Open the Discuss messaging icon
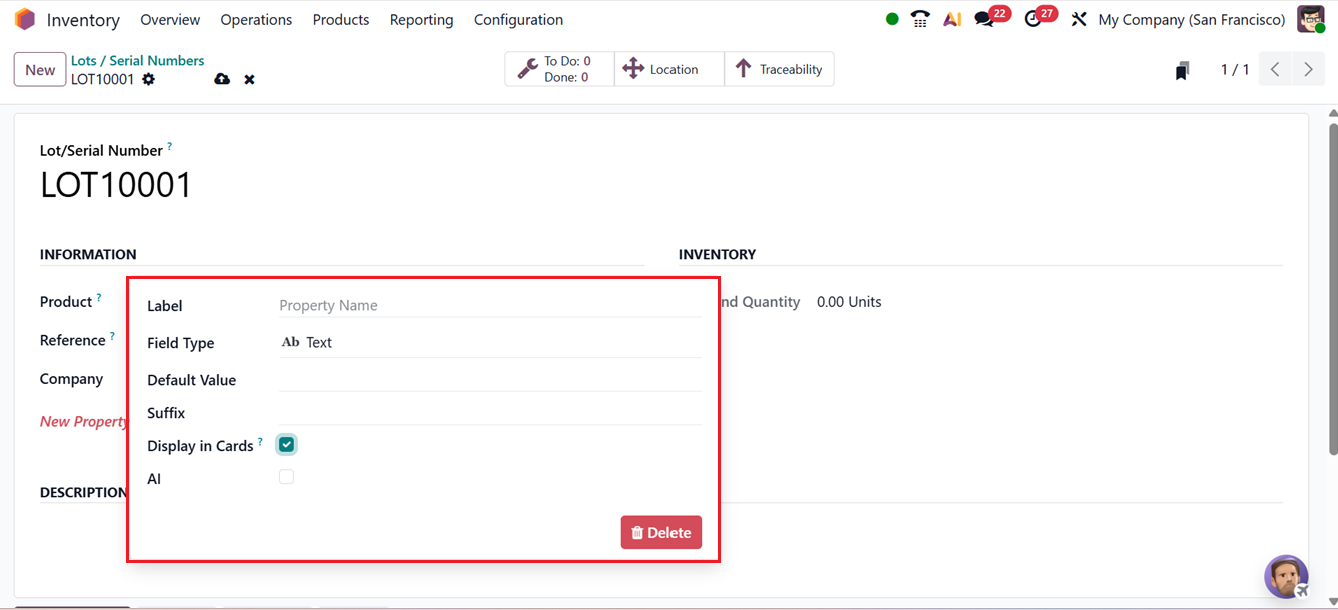The height and width of the screenshot is (610, 1338). tap(983, 17)
